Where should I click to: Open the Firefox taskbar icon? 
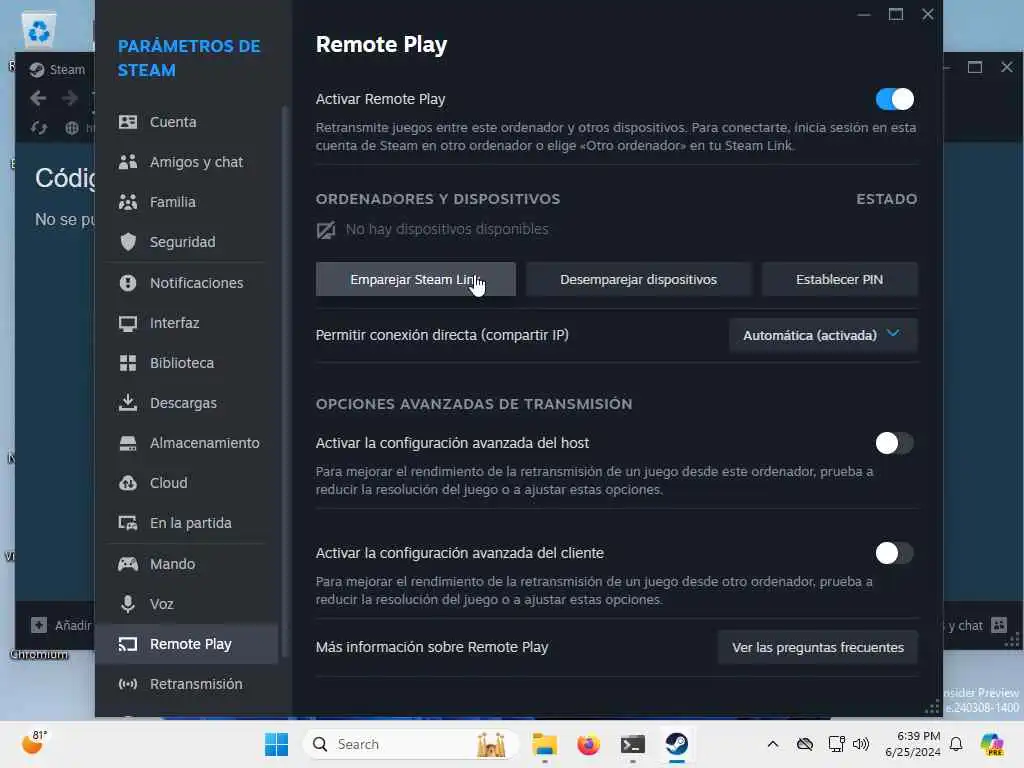(x=588, y=744)
